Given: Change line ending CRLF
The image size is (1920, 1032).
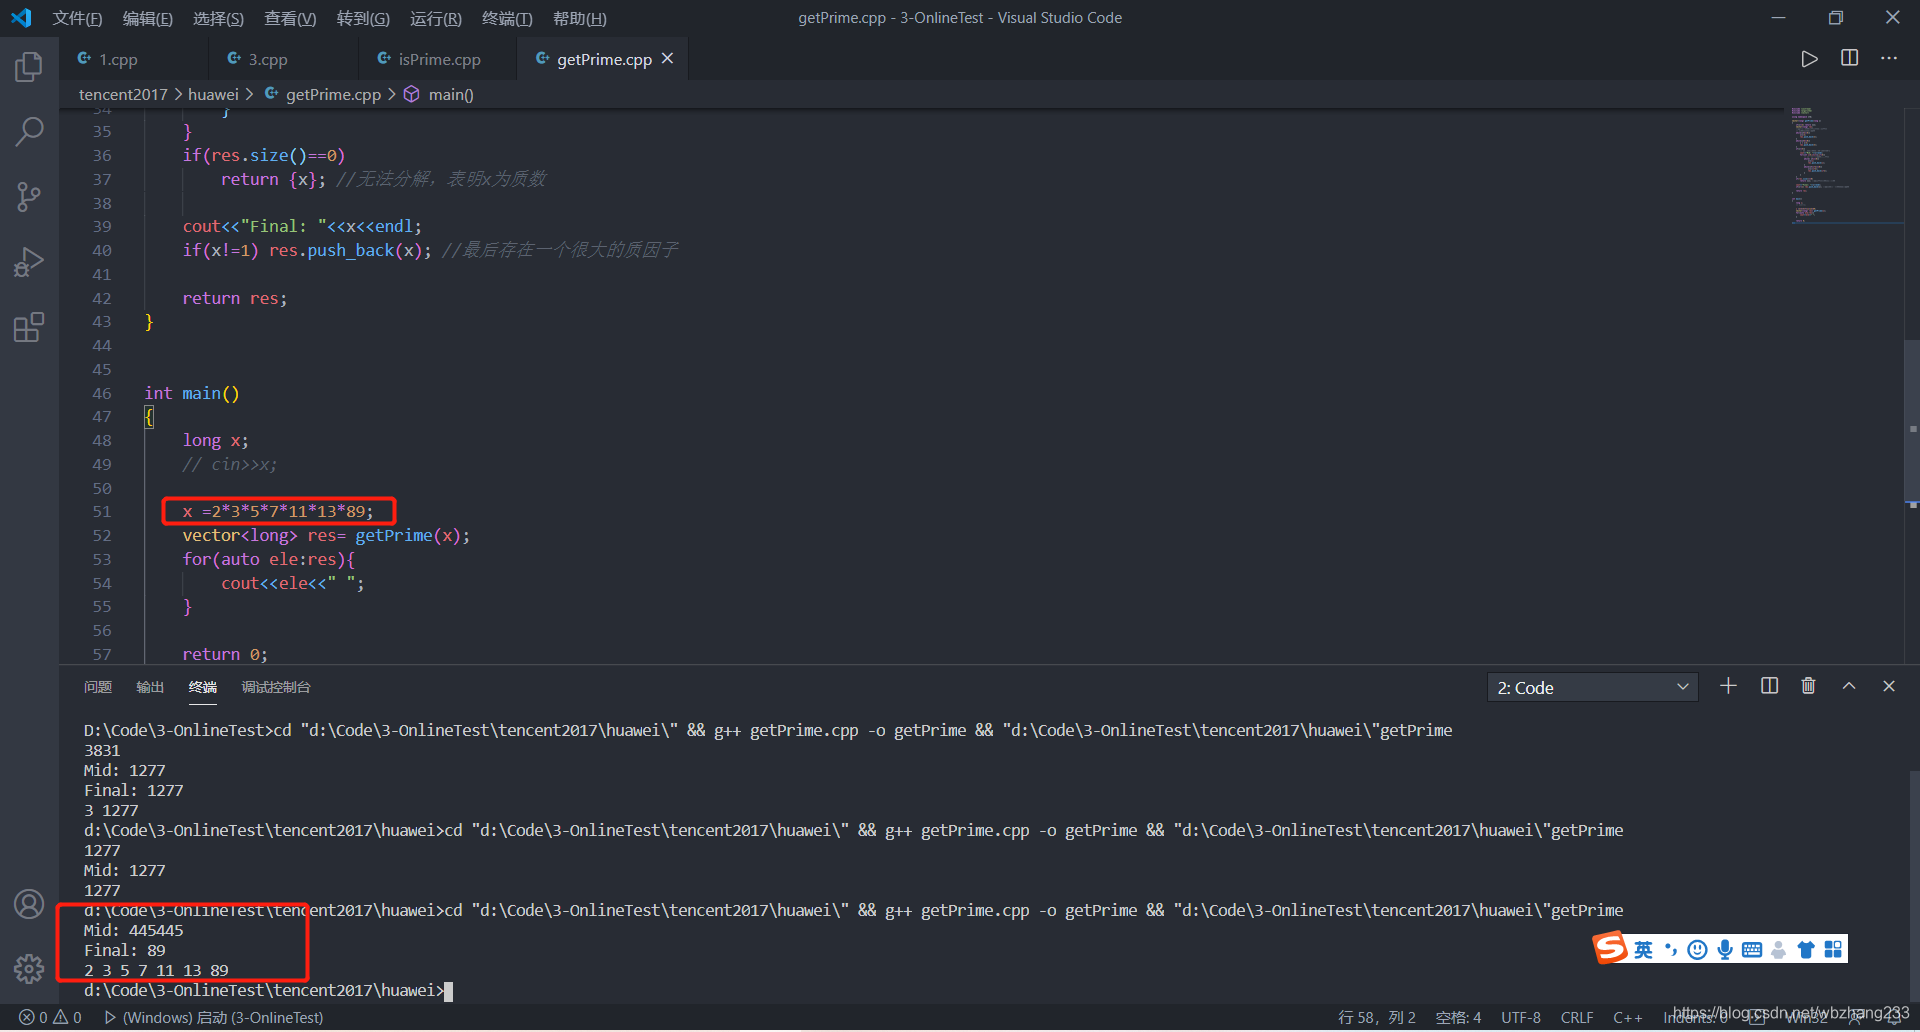Looking at the screenshot, I should tap(1577, 1017).
